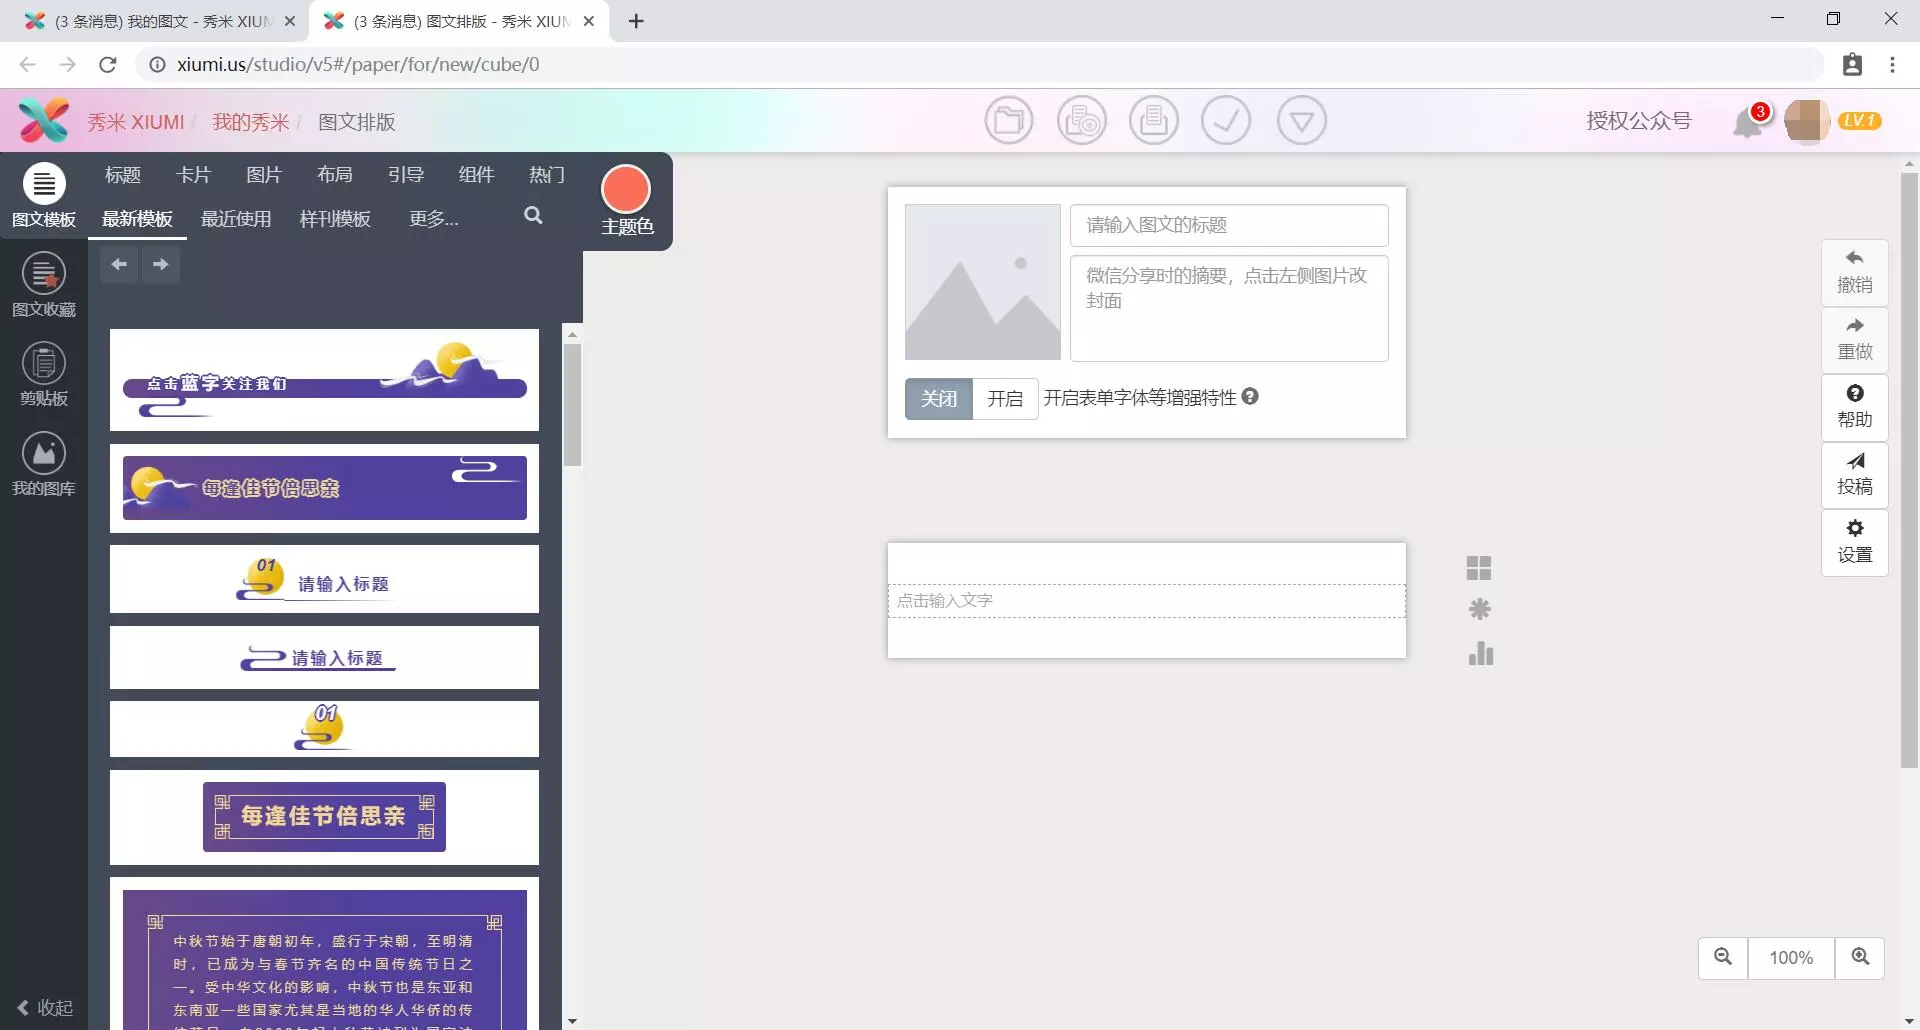The height and width of the screenshot is (1030, 1920).
Task: Click 秀米 XIUMI home link
Action: tap(135, 122)
